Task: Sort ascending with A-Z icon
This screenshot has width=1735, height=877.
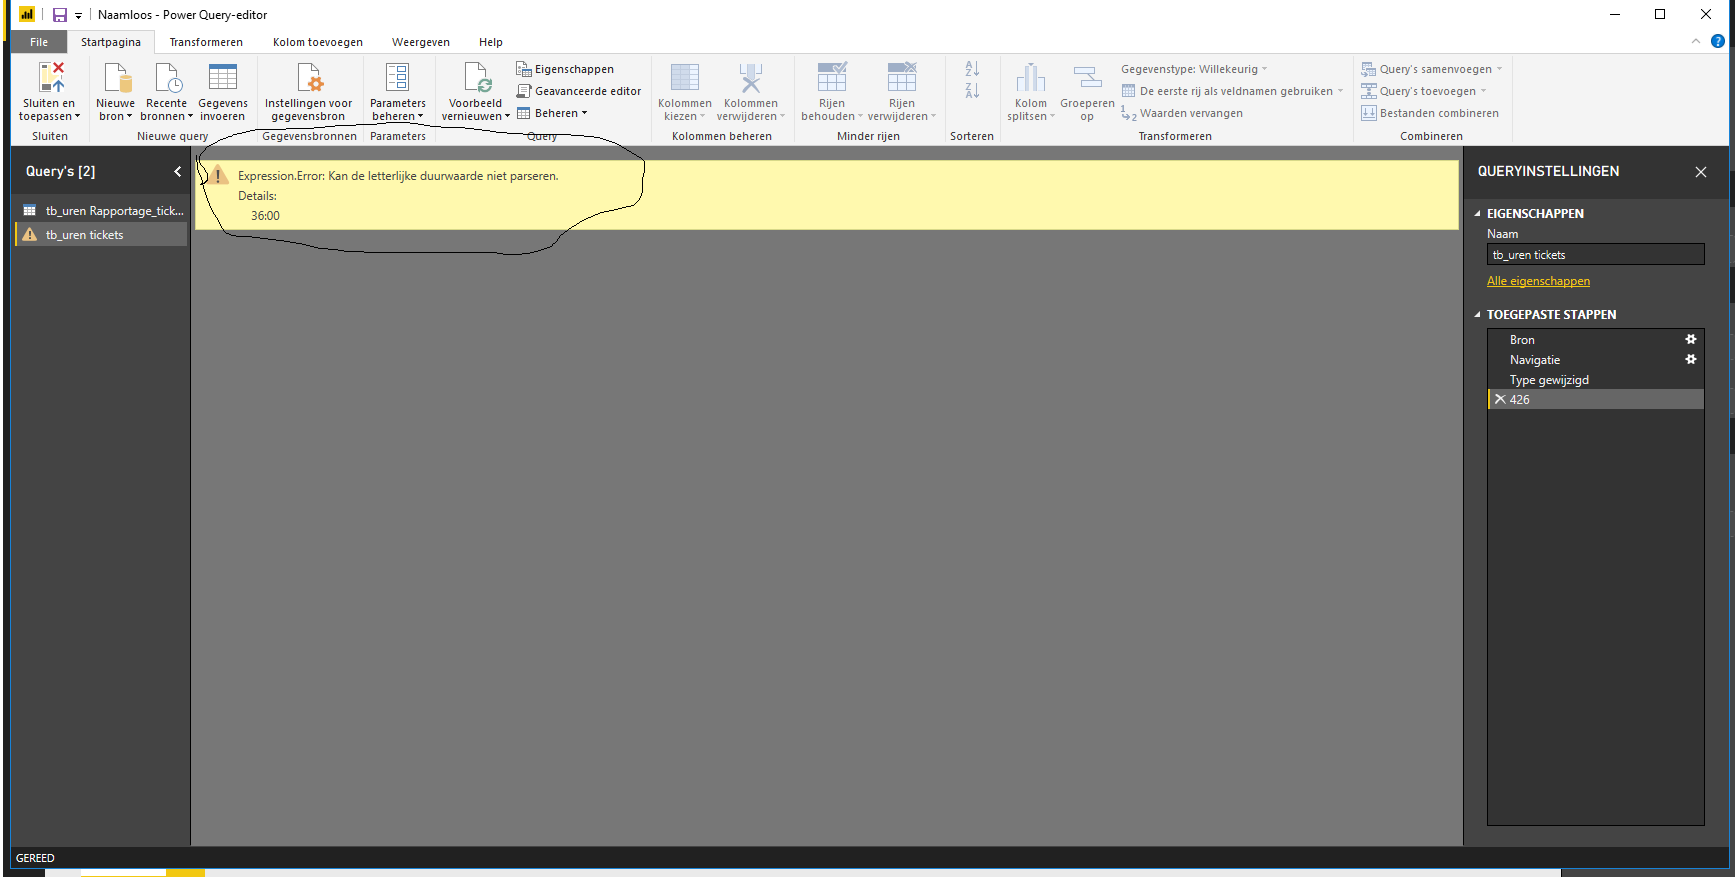Action: (x=972, y=69)
